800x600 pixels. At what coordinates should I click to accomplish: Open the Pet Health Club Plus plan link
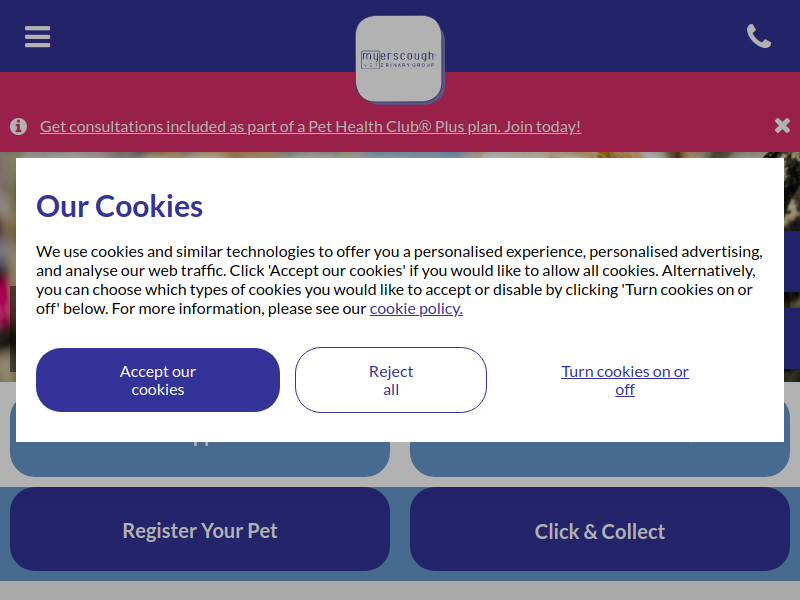tap(310, 127)
